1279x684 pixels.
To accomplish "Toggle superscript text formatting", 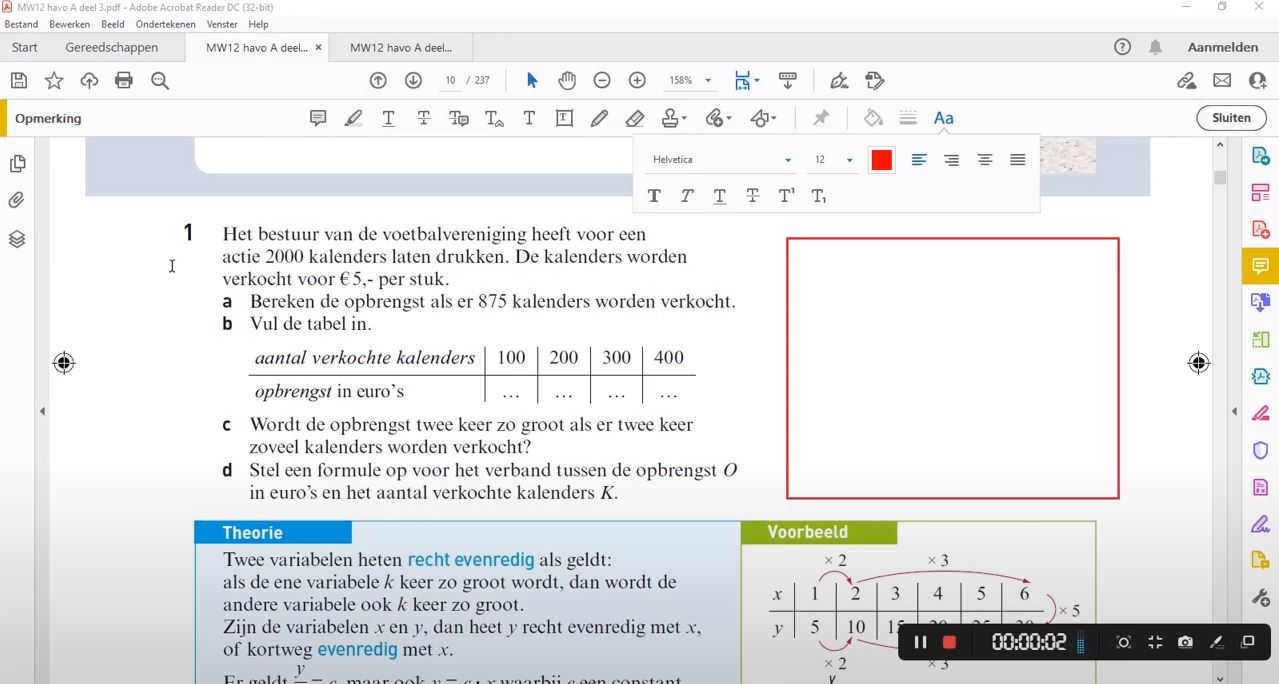I will [786, 196].
